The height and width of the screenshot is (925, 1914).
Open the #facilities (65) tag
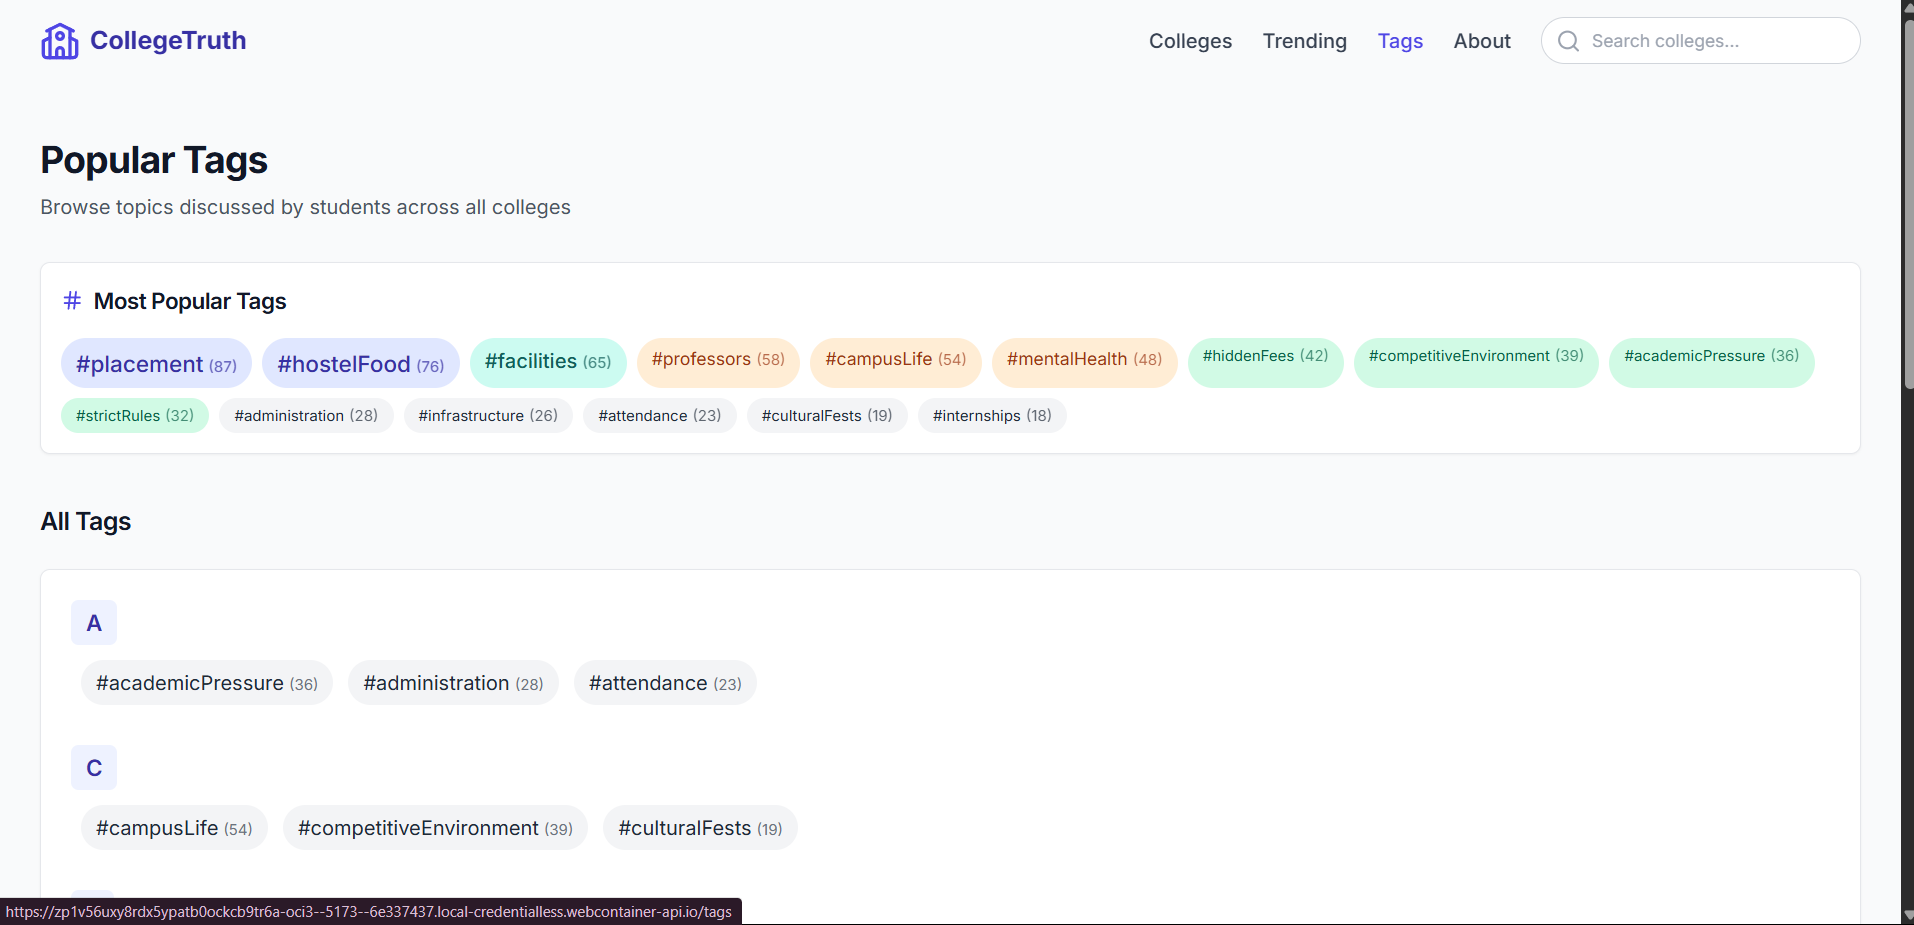pyautogui.click(x=548, y=362)
